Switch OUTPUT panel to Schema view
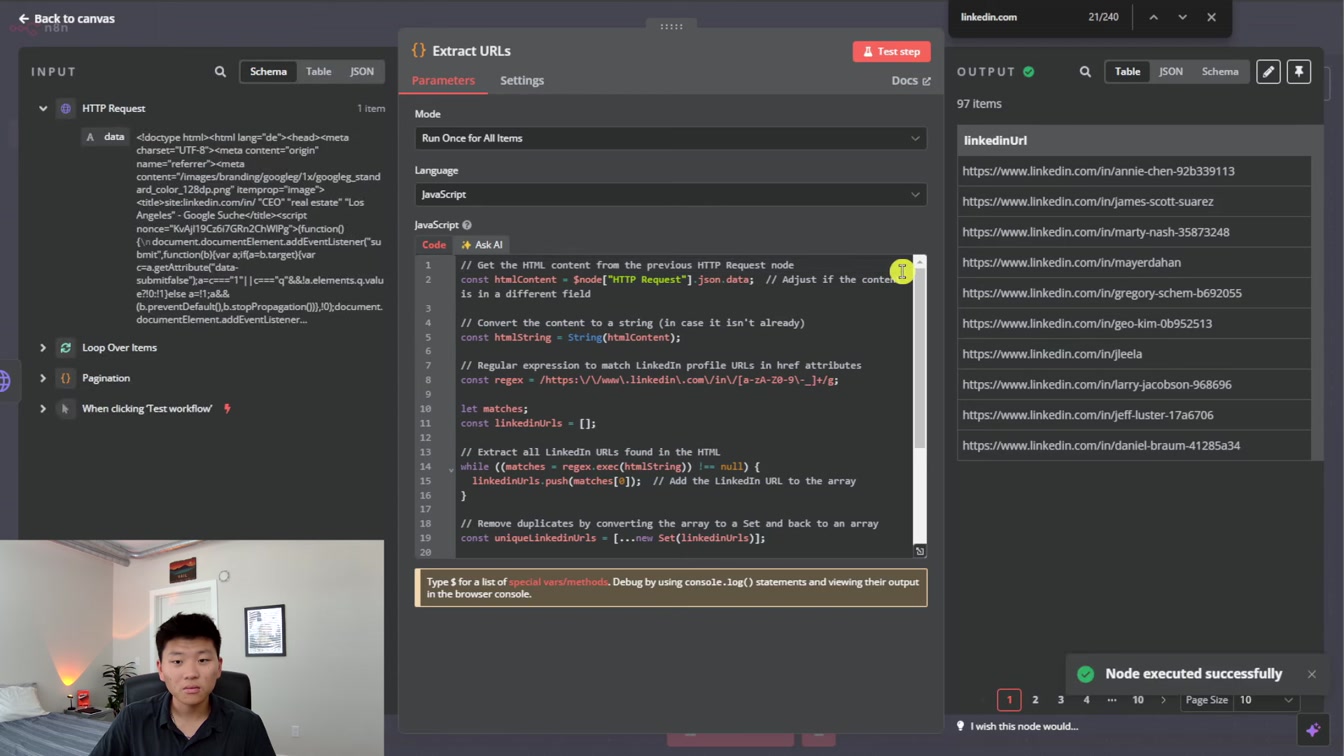This screenshot has width=1344, height=756. [x=1220, y=72]
